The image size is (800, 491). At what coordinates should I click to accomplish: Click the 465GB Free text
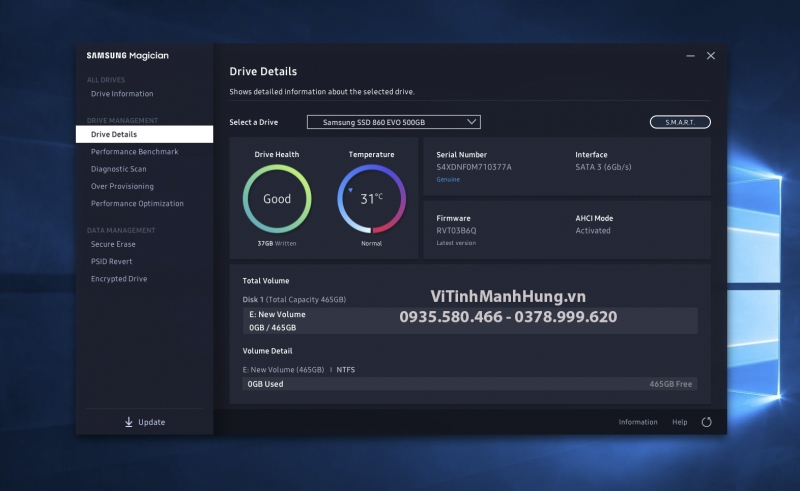[670, 384]
